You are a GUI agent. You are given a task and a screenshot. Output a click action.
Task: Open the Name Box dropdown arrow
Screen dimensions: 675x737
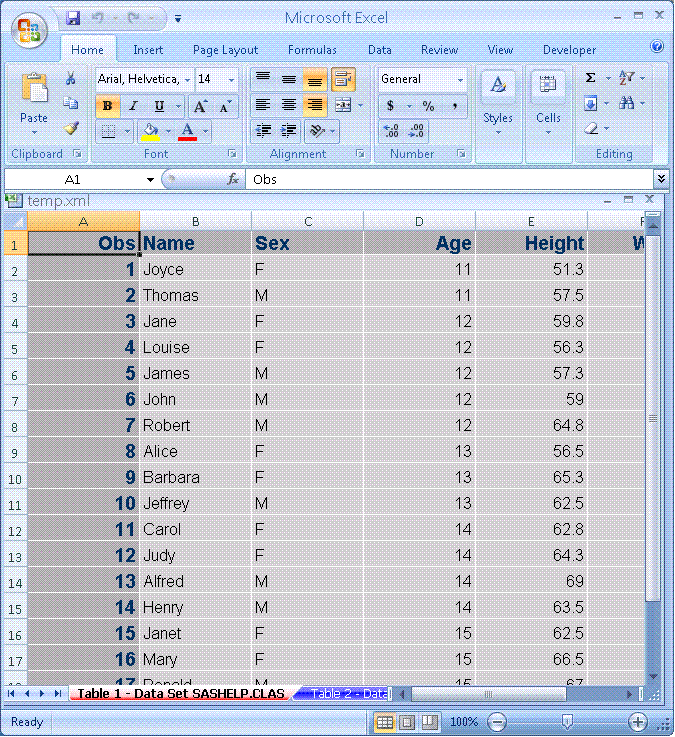click(150, 179)
